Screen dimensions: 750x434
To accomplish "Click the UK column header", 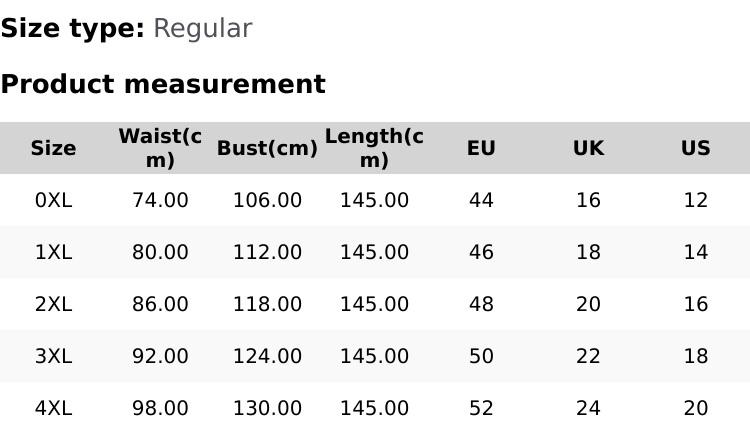I will tap(588, 148).
